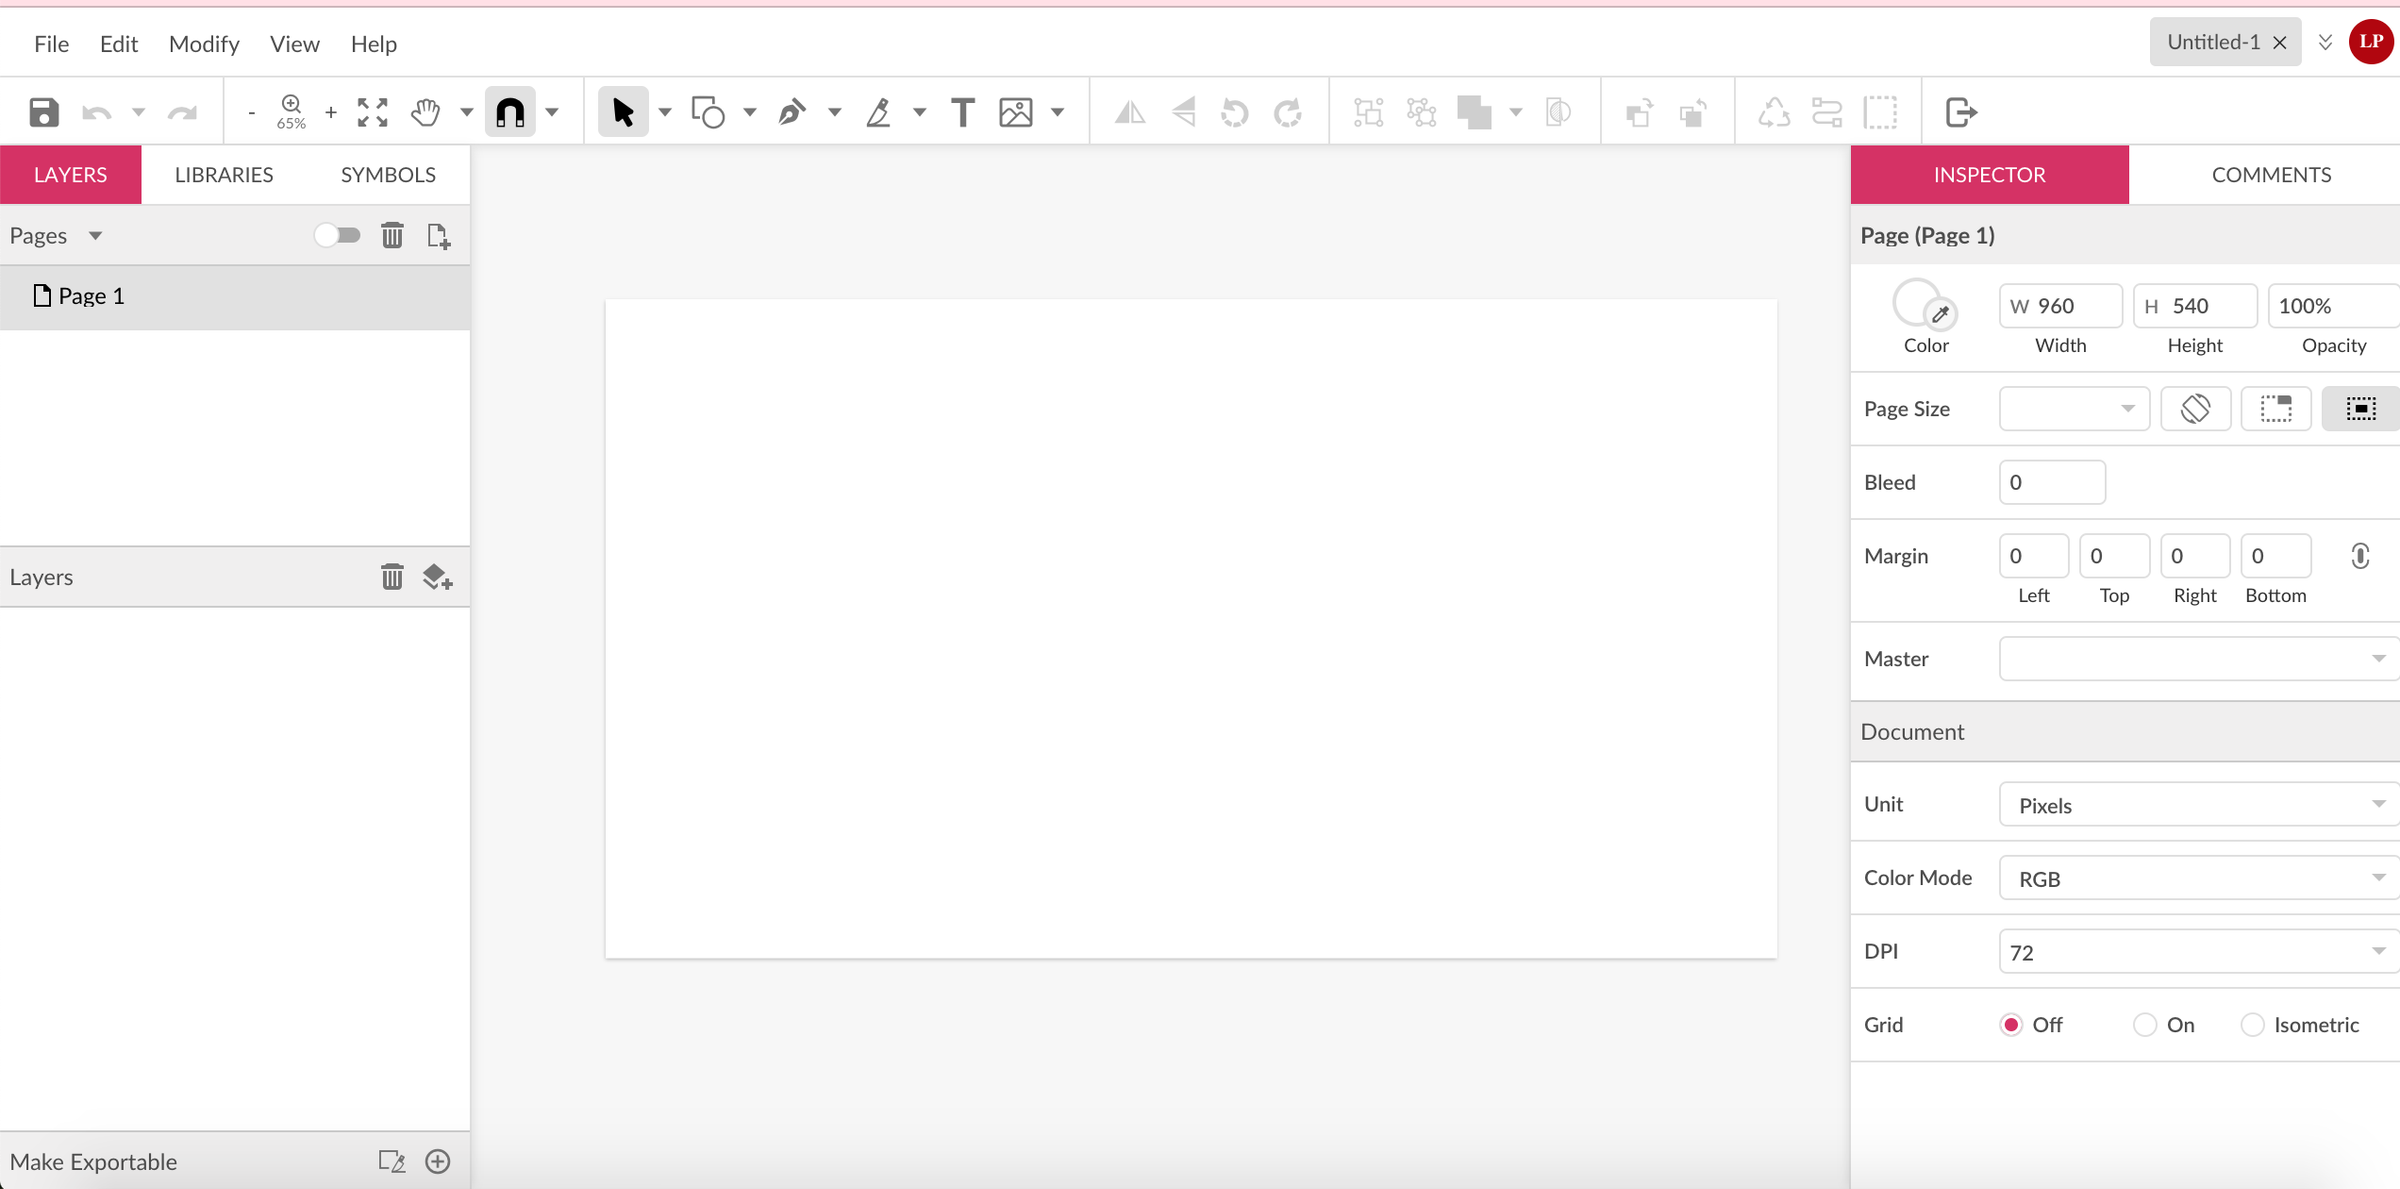Select the Isometric grid option
Screen dimensions: 2400x1189
coord(2252,1025)
